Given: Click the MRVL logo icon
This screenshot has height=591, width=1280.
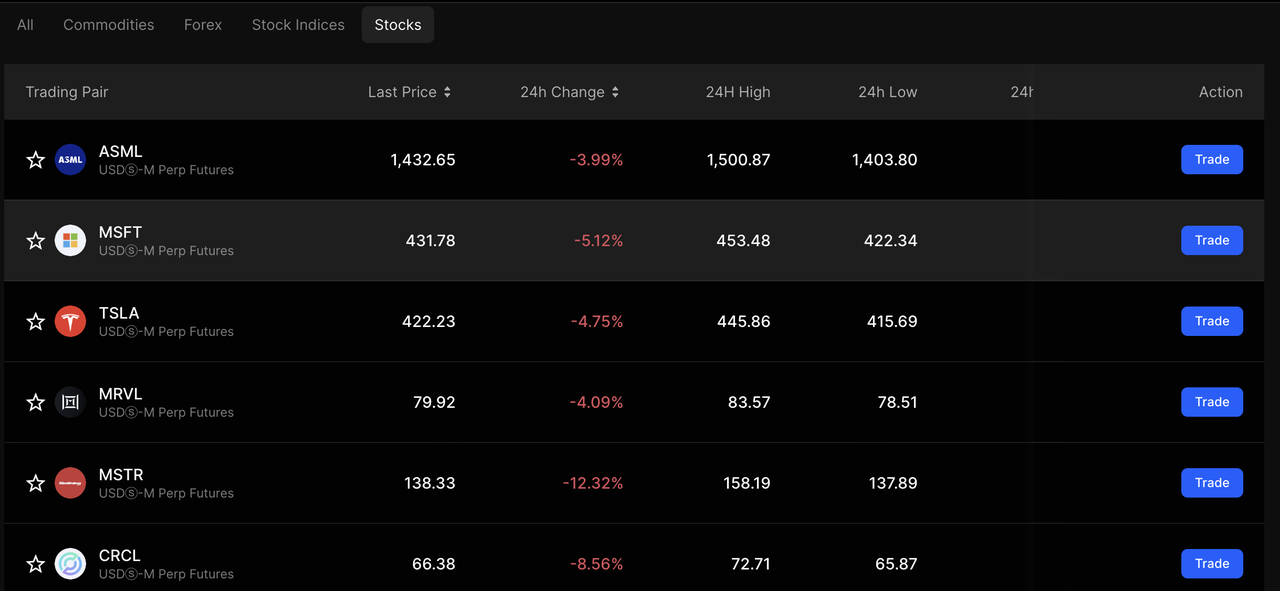Looking at the screenshot, I should pos(70,402).
